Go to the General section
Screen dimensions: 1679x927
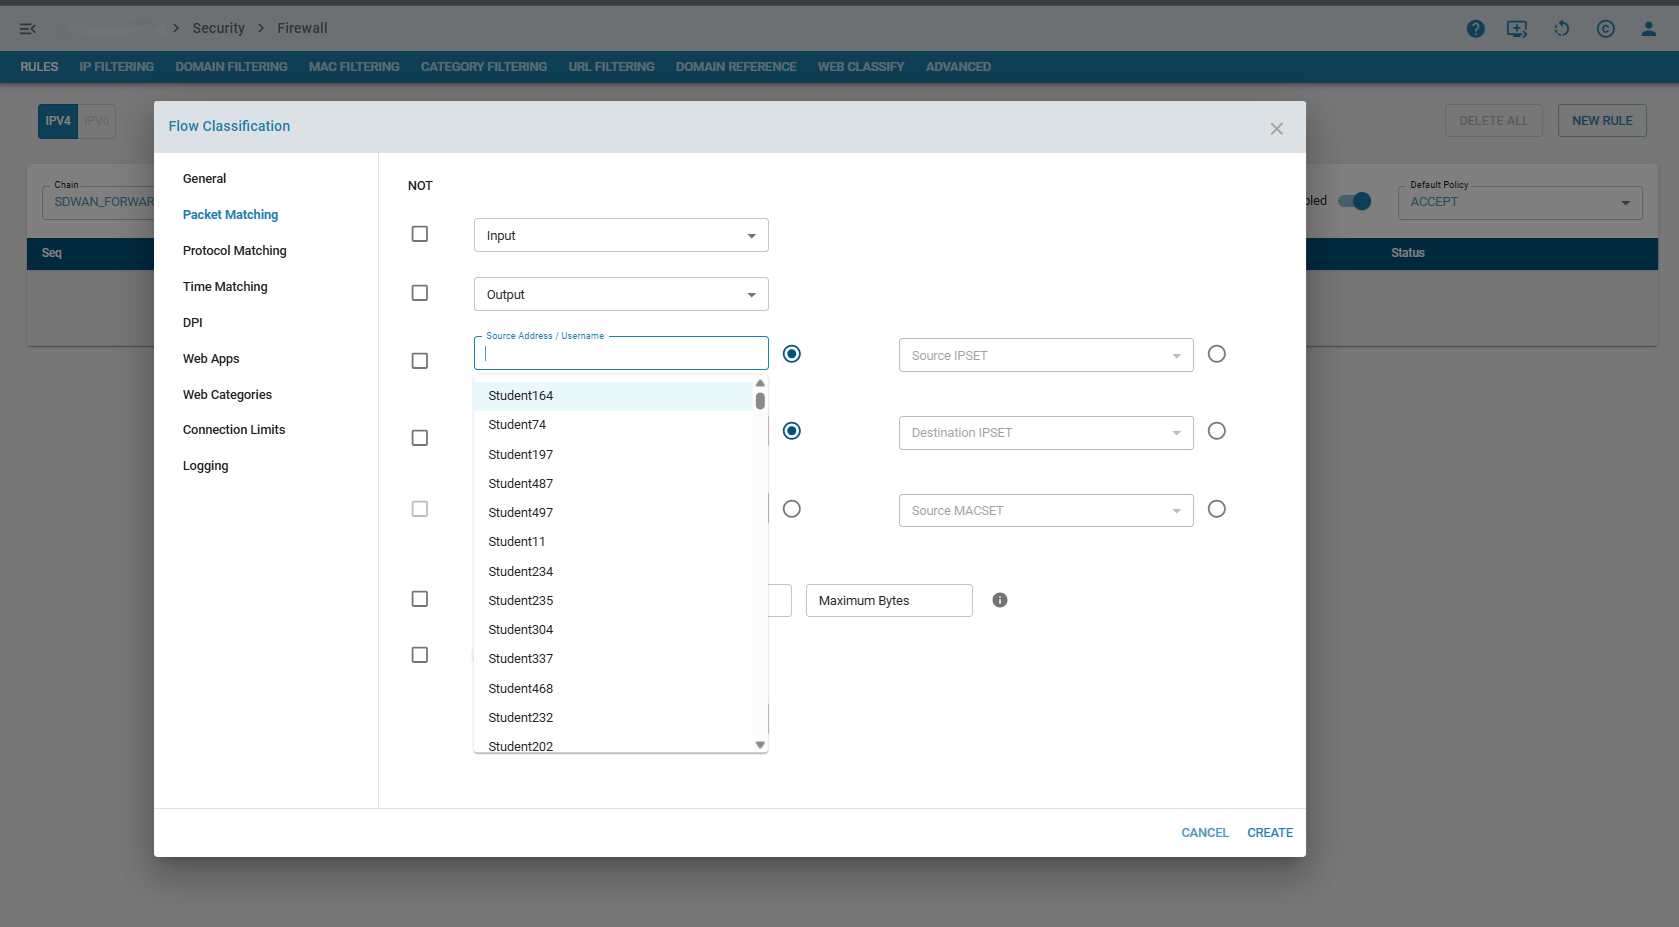click(x=204, y=179)
